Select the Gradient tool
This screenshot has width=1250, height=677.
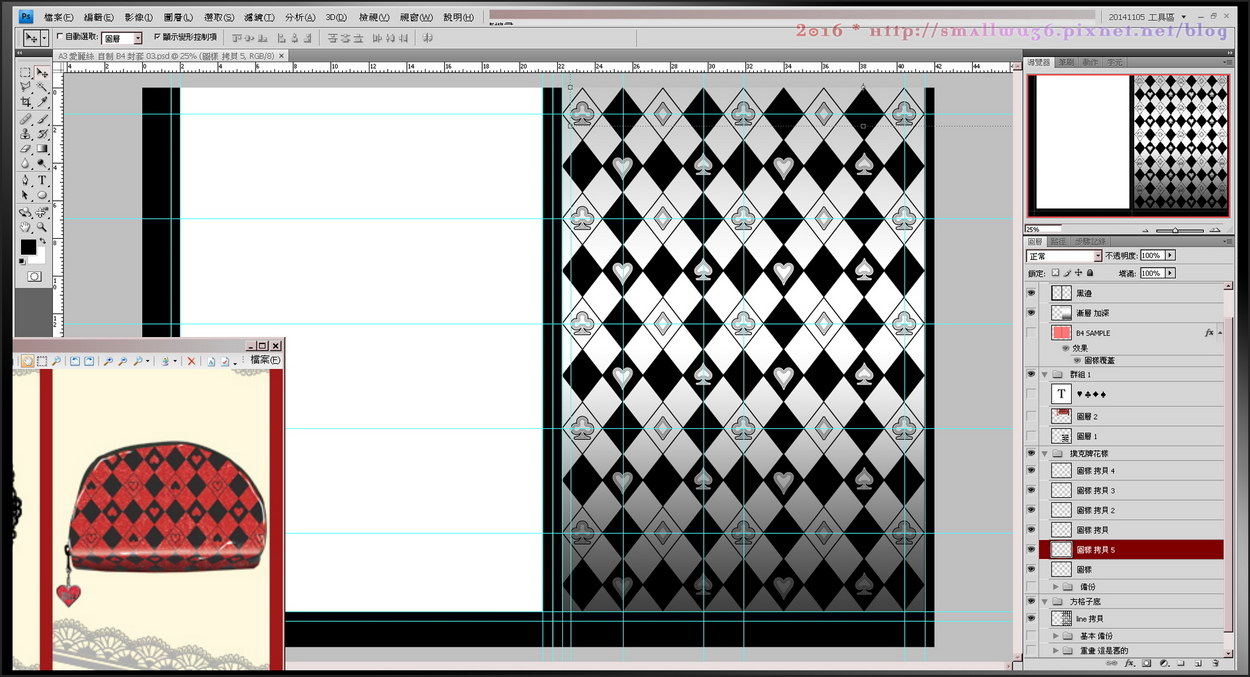tap(42, 149)
